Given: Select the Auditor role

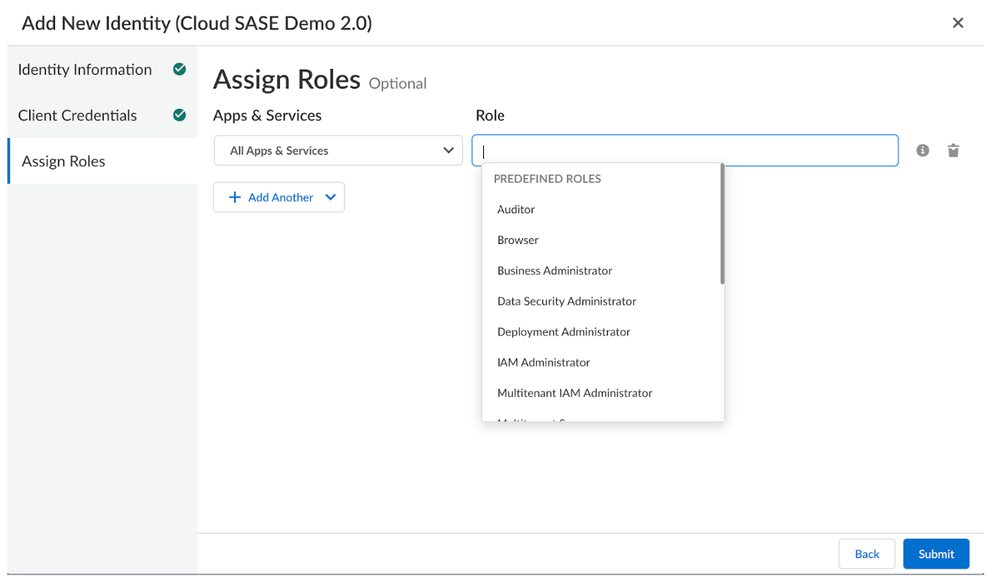Looking at the screenshot, I should (x=516, y=209).
